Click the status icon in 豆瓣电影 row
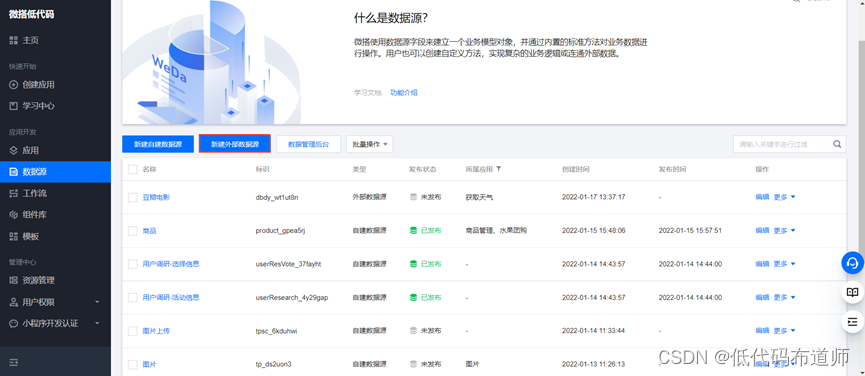 point(413,197)
